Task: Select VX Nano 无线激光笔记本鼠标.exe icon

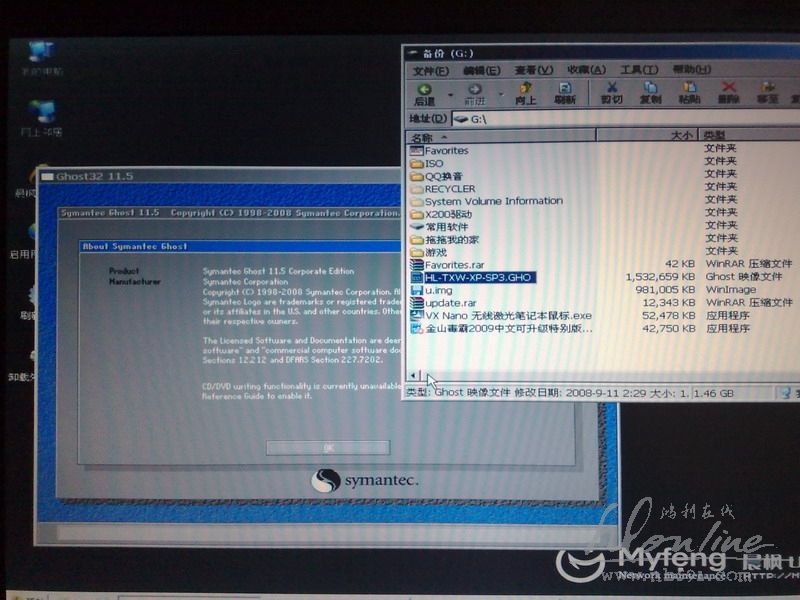Action: 417,315
